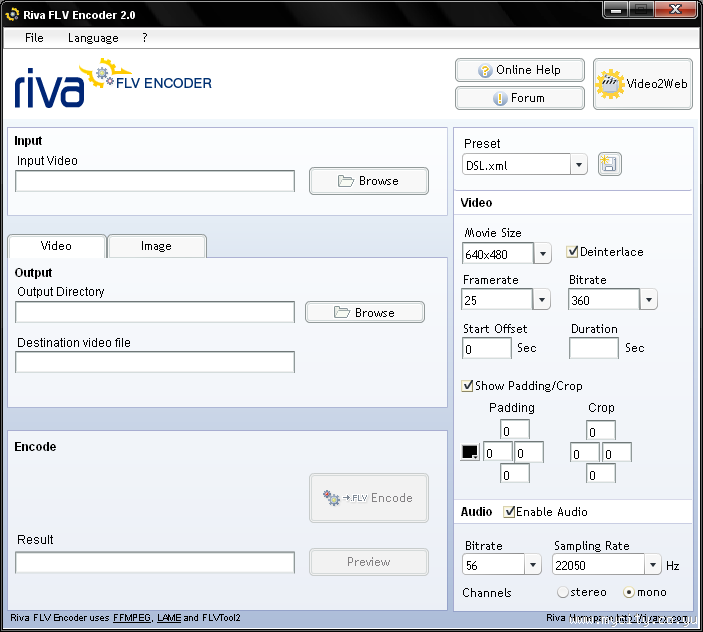Open Online Help

coord(520,70)
